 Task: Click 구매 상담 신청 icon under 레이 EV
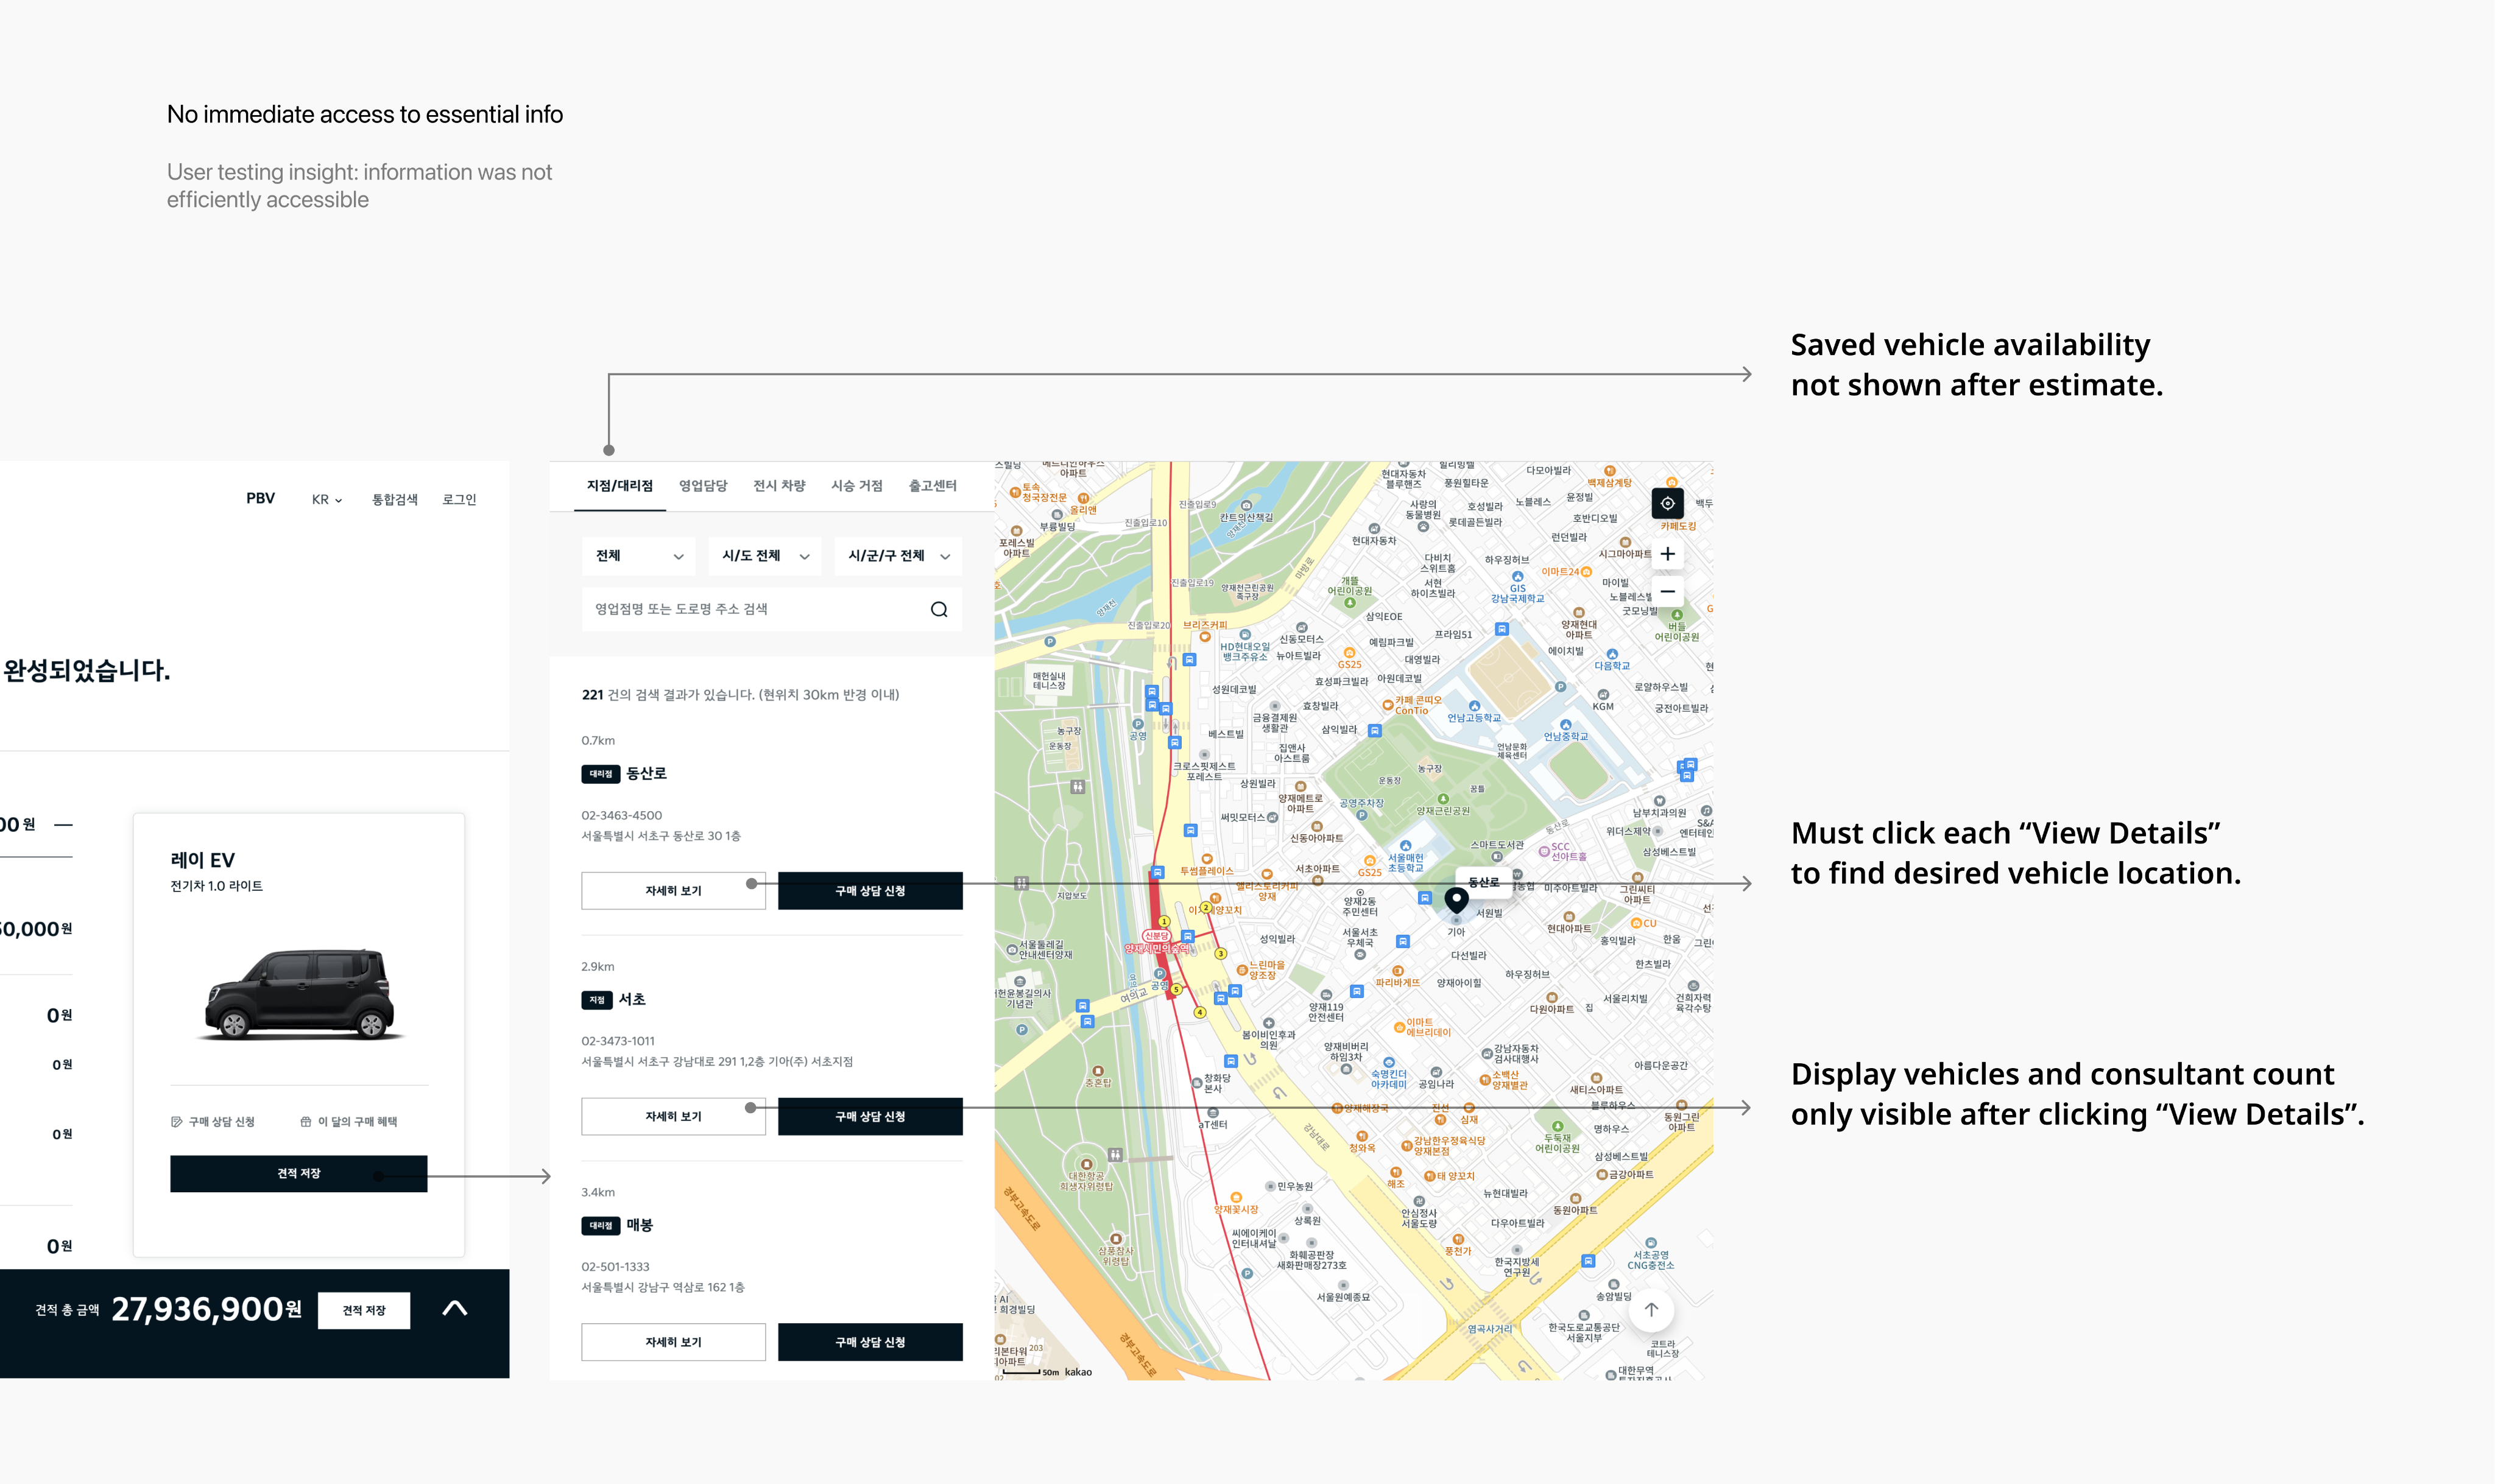177,1122
